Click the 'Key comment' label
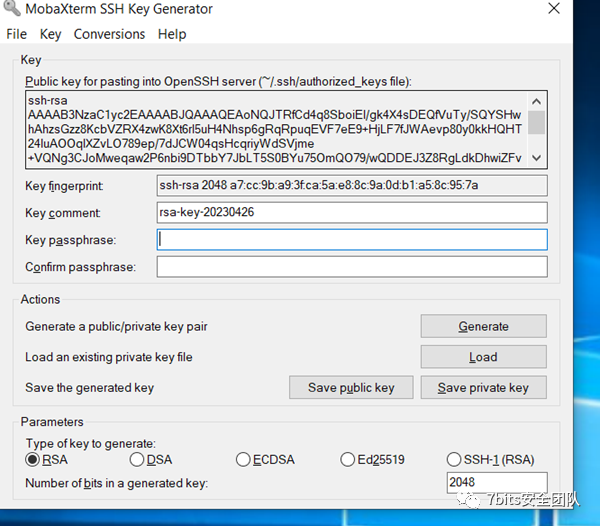 pos(63,213)
